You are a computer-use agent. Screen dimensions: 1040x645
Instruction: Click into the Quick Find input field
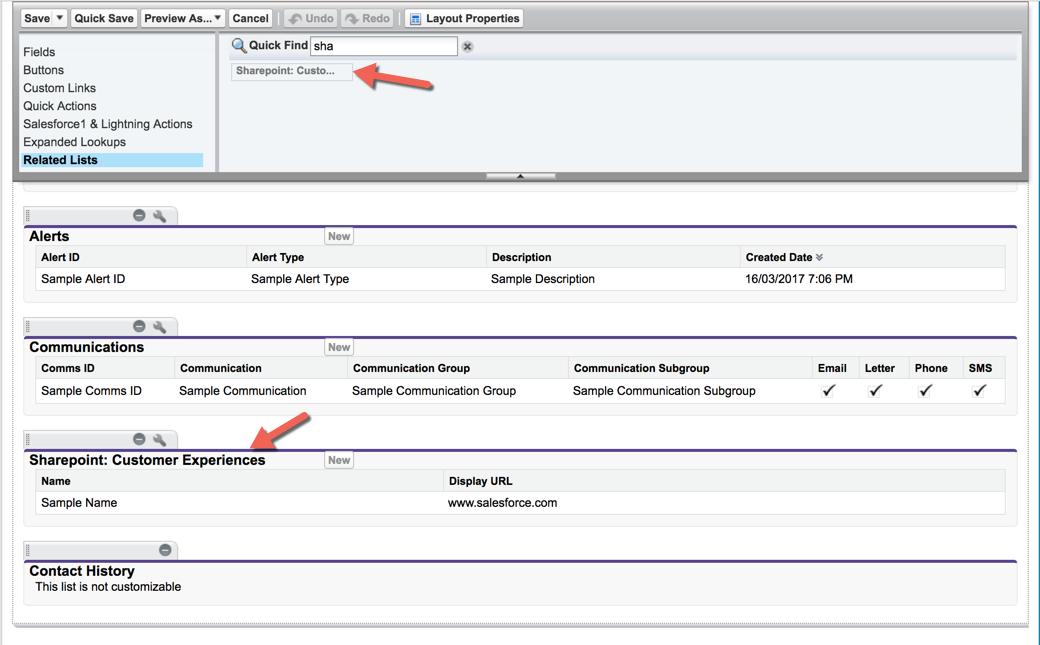383,46
